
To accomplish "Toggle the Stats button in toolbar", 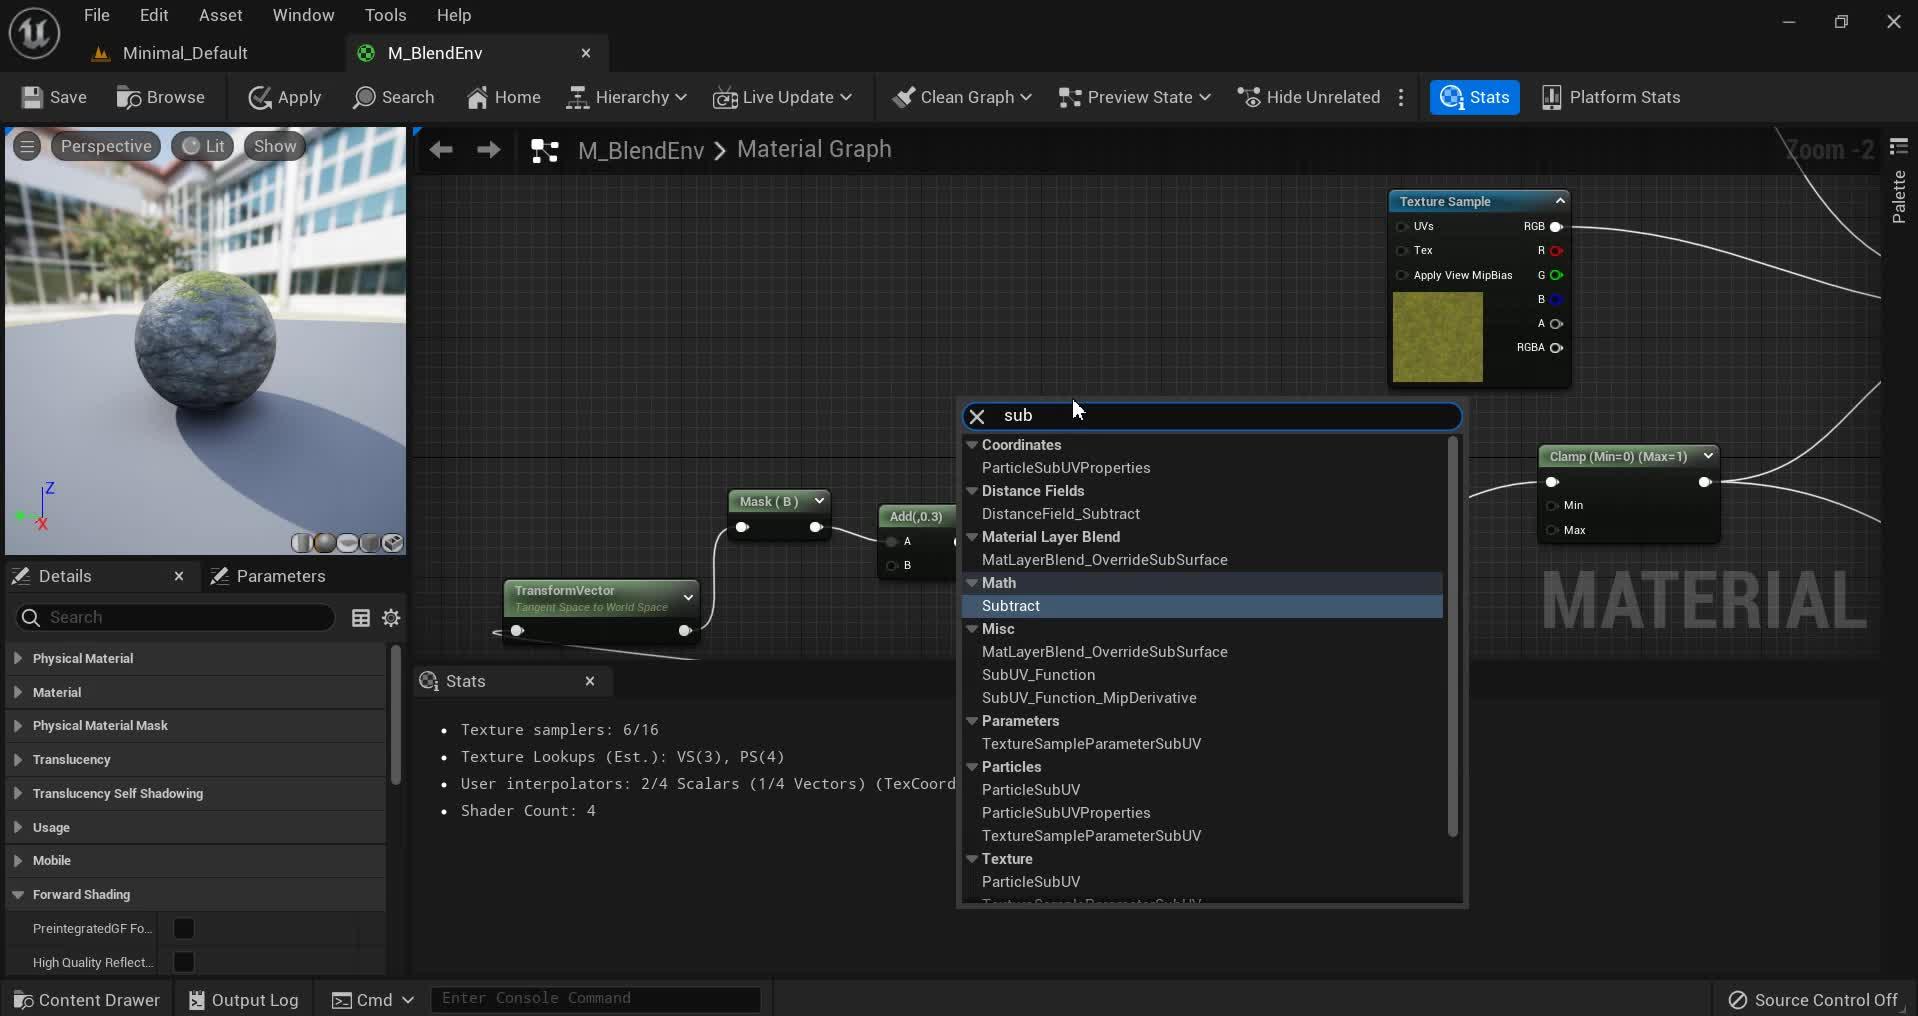I will (1474, 97).
